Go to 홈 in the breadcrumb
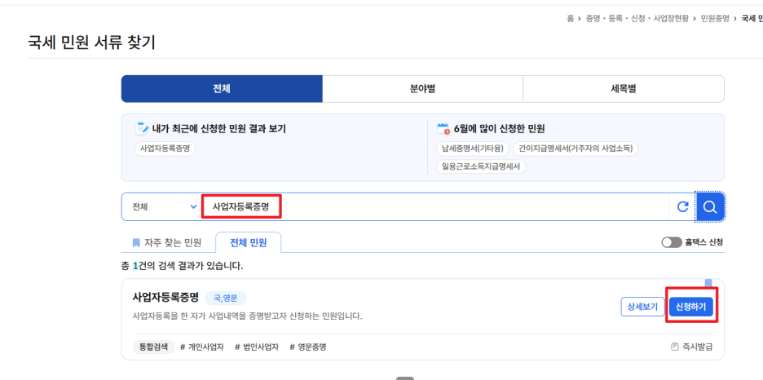The image size is (763, 380). pyautogui.click(x=570, y=18)
